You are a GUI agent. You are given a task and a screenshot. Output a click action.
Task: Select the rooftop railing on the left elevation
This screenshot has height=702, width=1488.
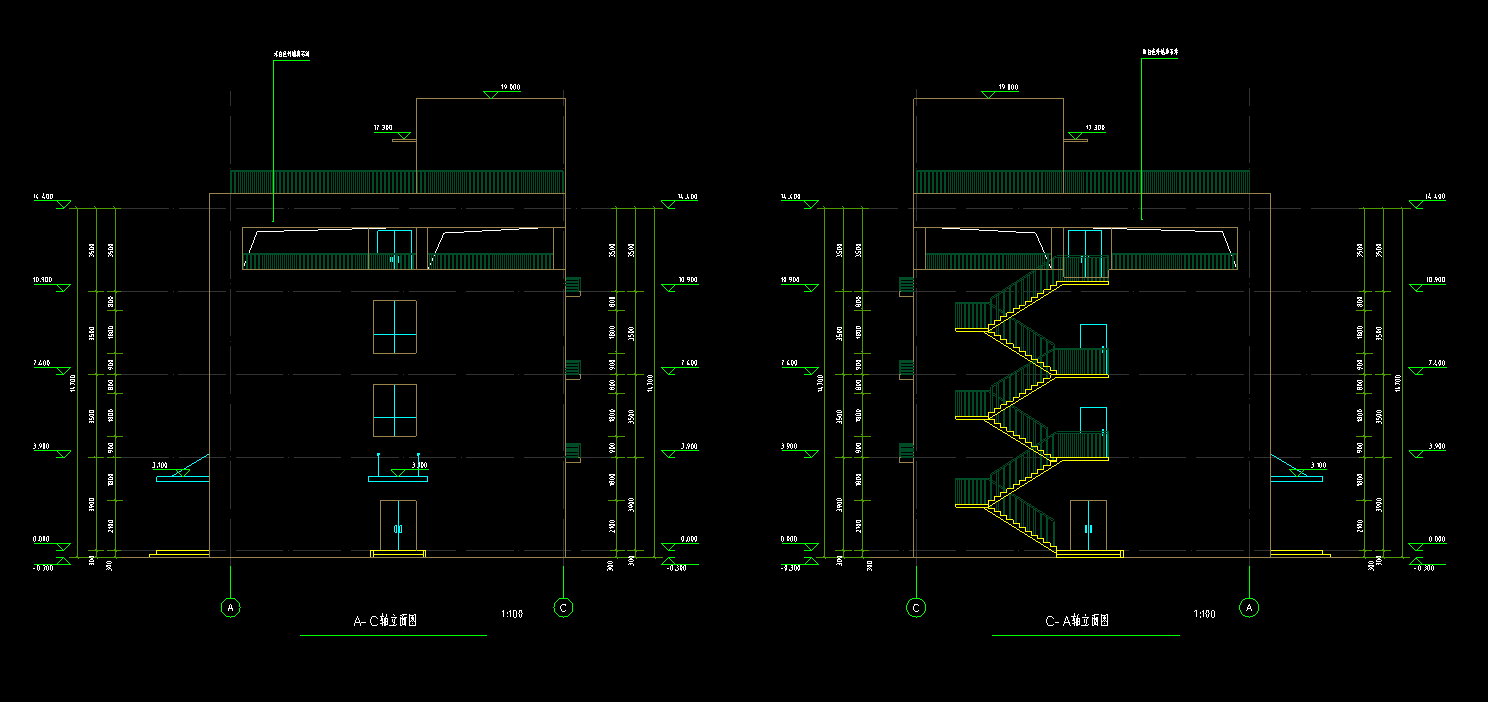[x=396, y=182]
